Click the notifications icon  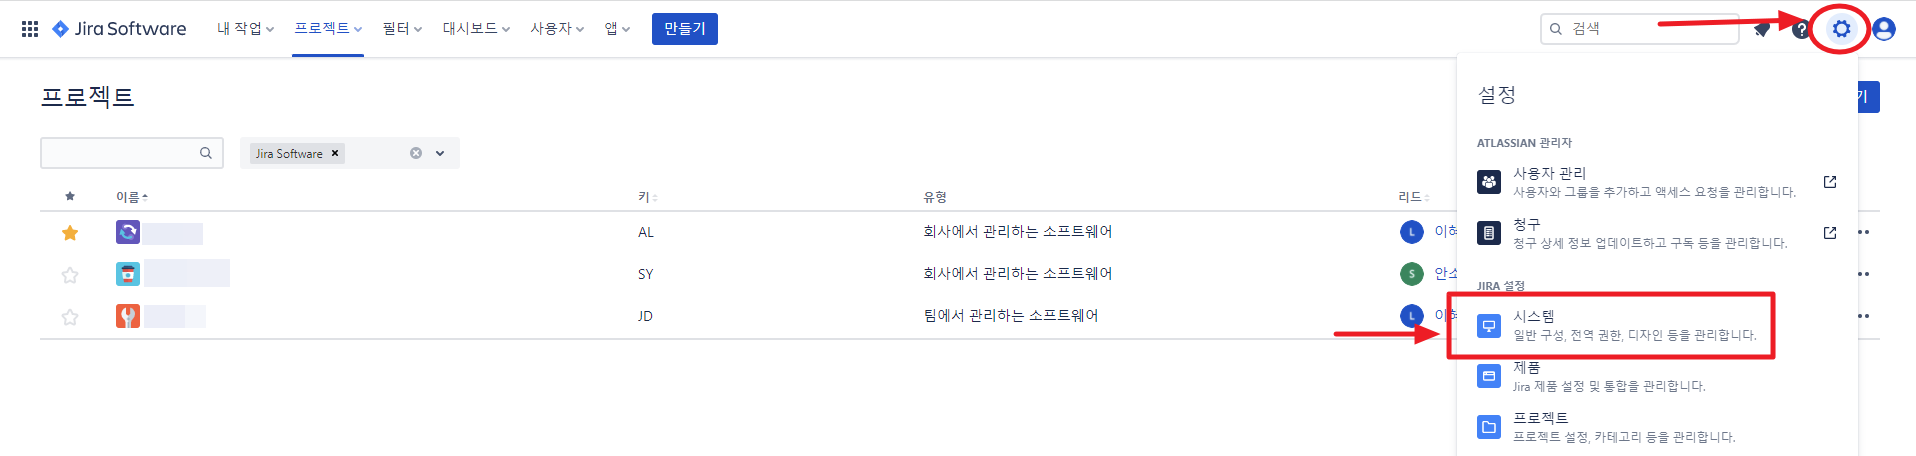(1762, 29)
